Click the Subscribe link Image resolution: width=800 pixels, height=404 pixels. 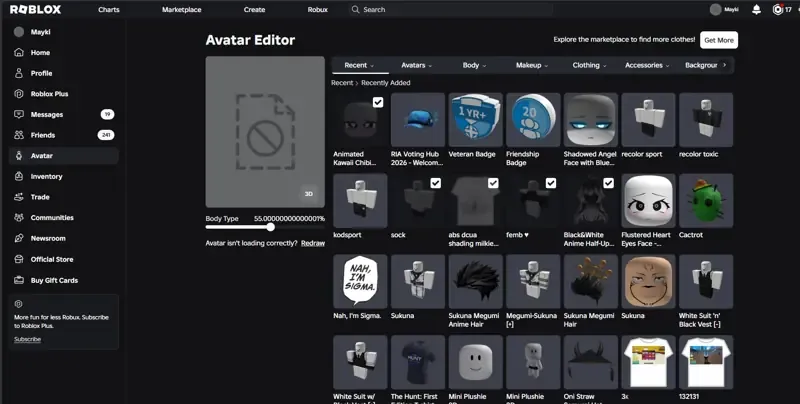tap(28, 339)
